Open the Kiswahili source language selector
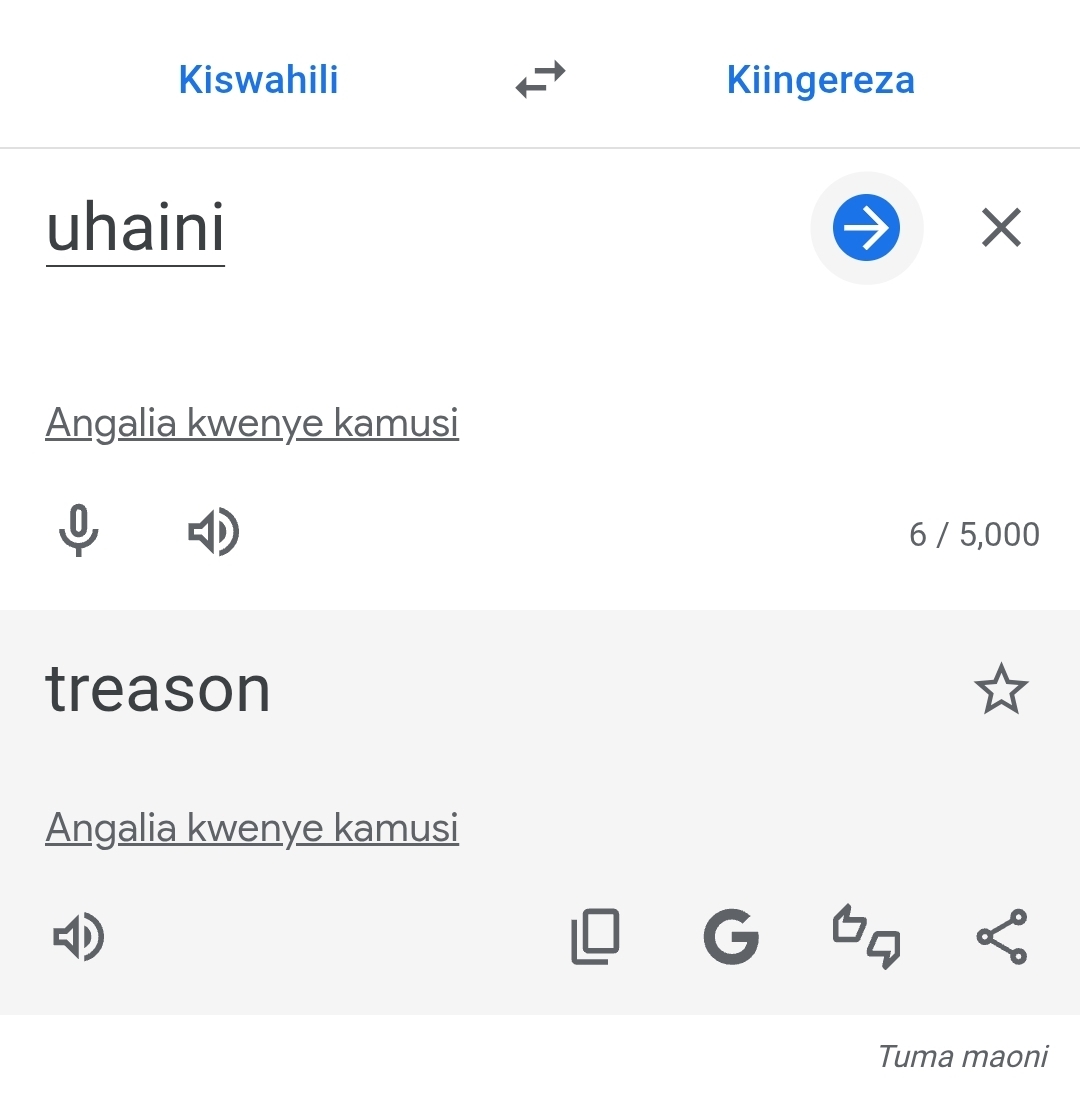Viewport: 1080px width, 1111px height. tap(258, 80)
